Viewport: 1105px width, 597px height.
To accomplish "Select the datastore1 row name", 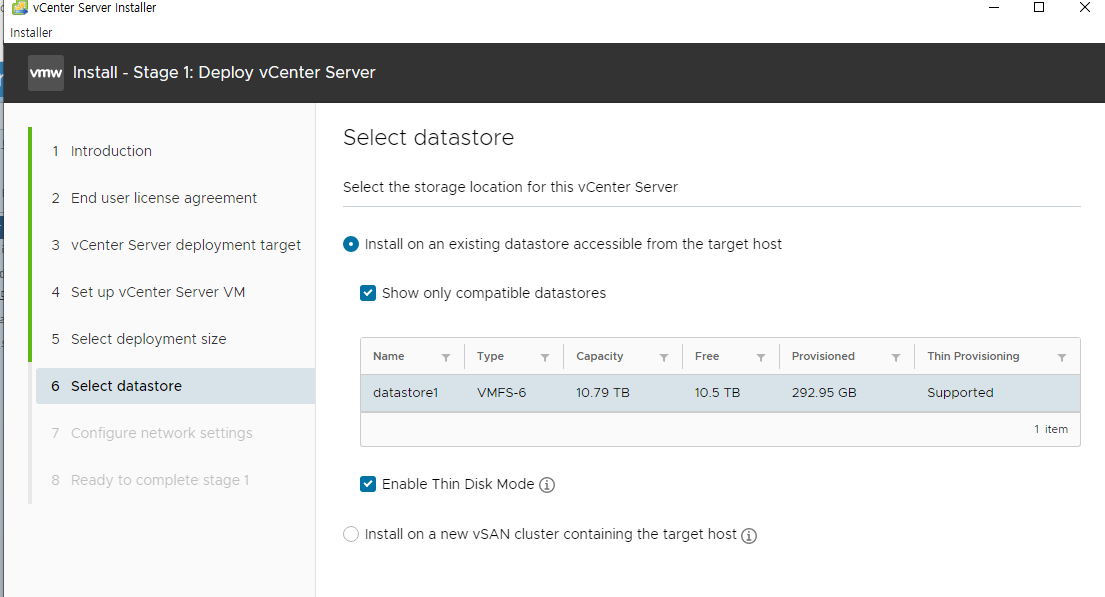I will (406, 393).
